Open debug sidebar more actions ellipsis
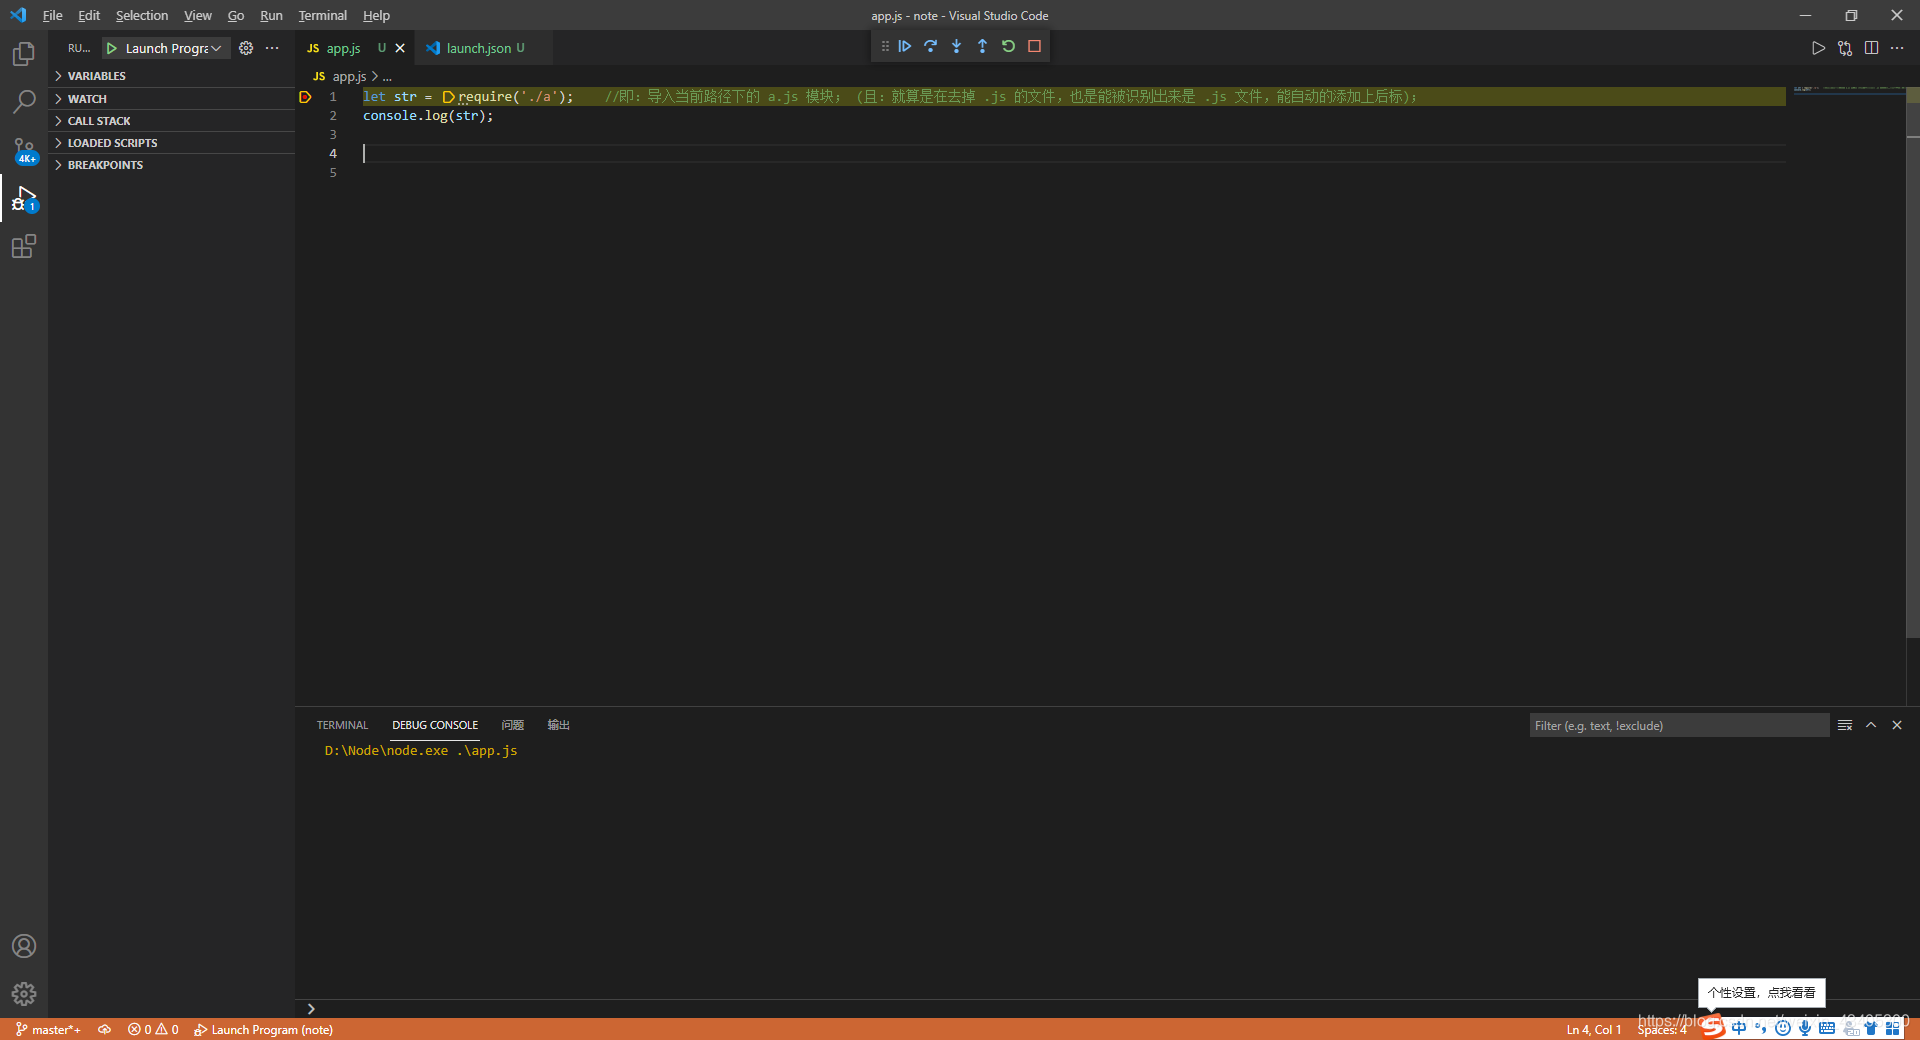 272,48
